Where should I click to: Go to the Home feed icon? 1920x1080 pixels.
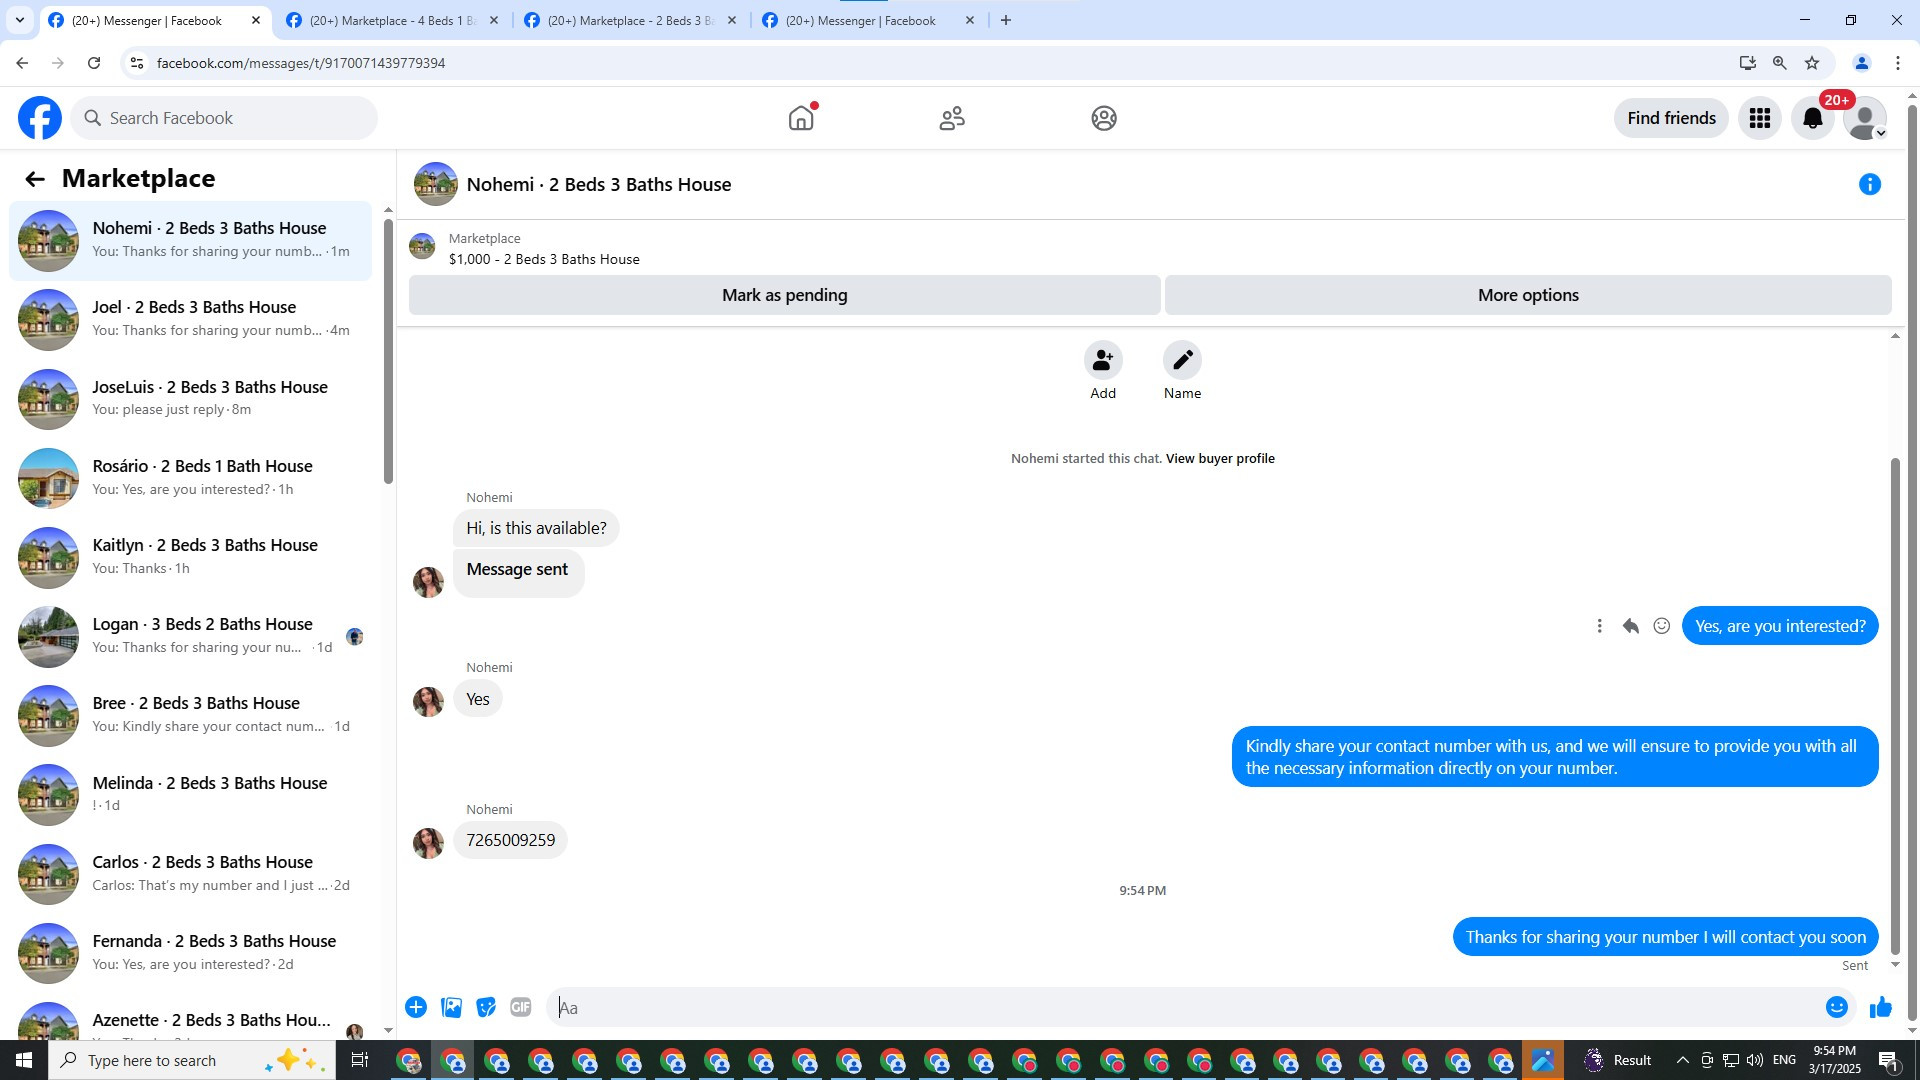click(x=801, y=118)
